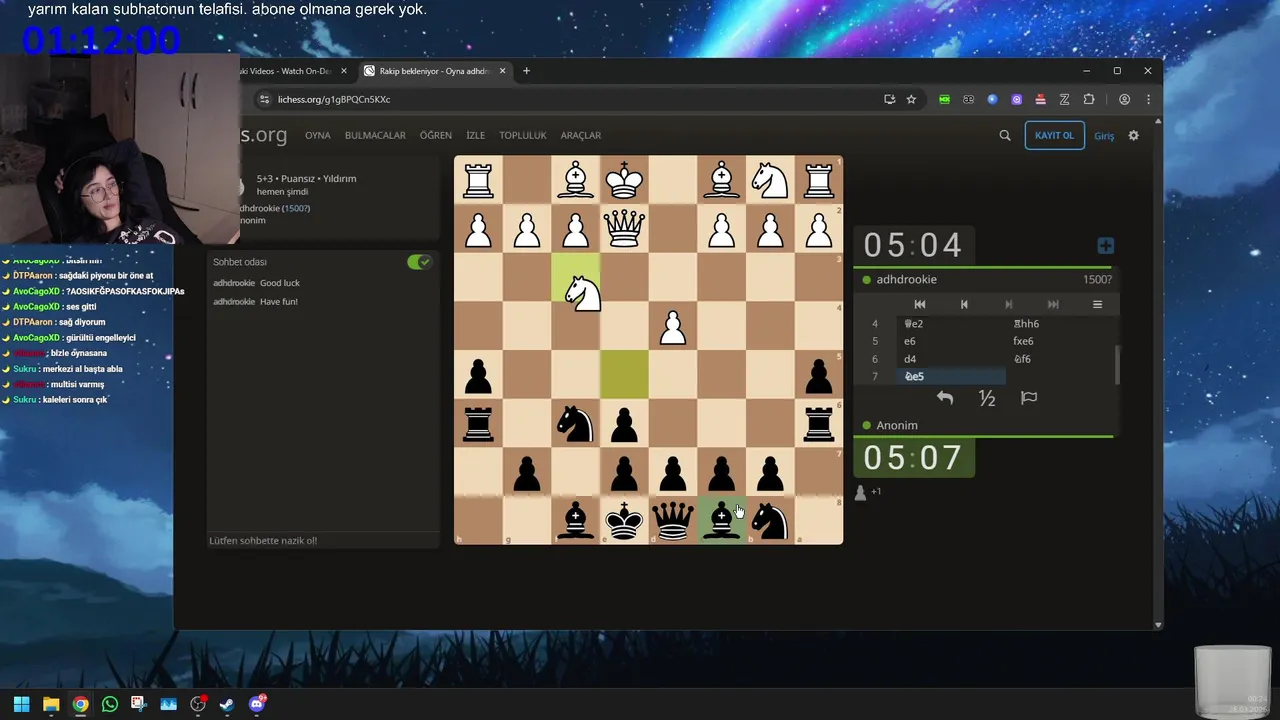Click opponent name adhdrookie above move list
Image resolution: width=1280 pixels, height=720 pixels.
pos(906,279)
